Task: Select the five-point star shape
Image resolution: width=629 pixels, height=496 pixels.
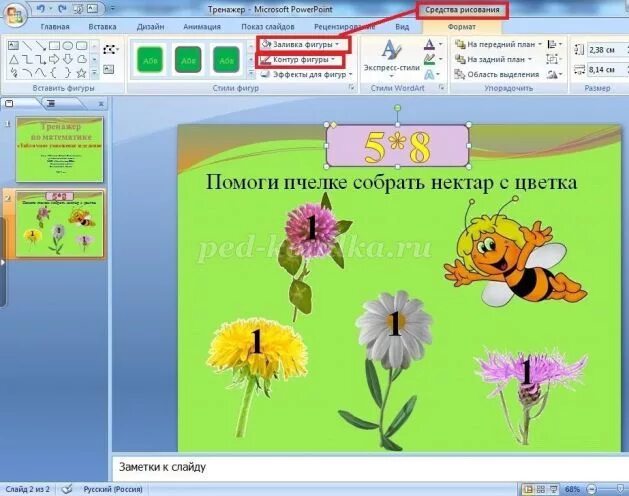Action: point(81,73)
